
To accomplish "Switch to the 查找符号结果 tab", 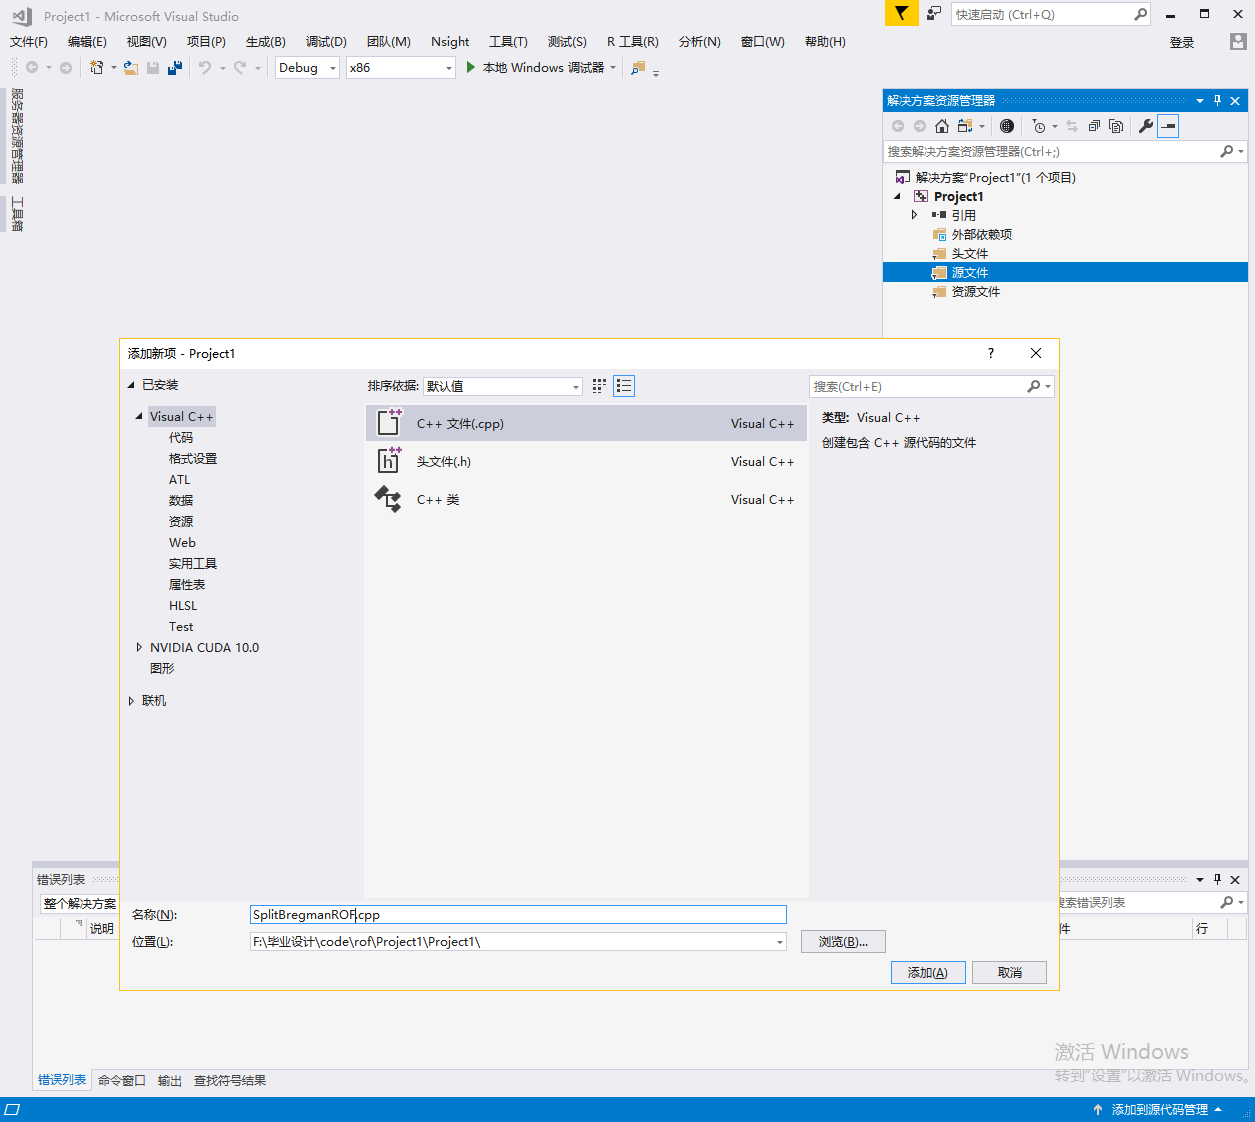I will tap(230, 1080).
